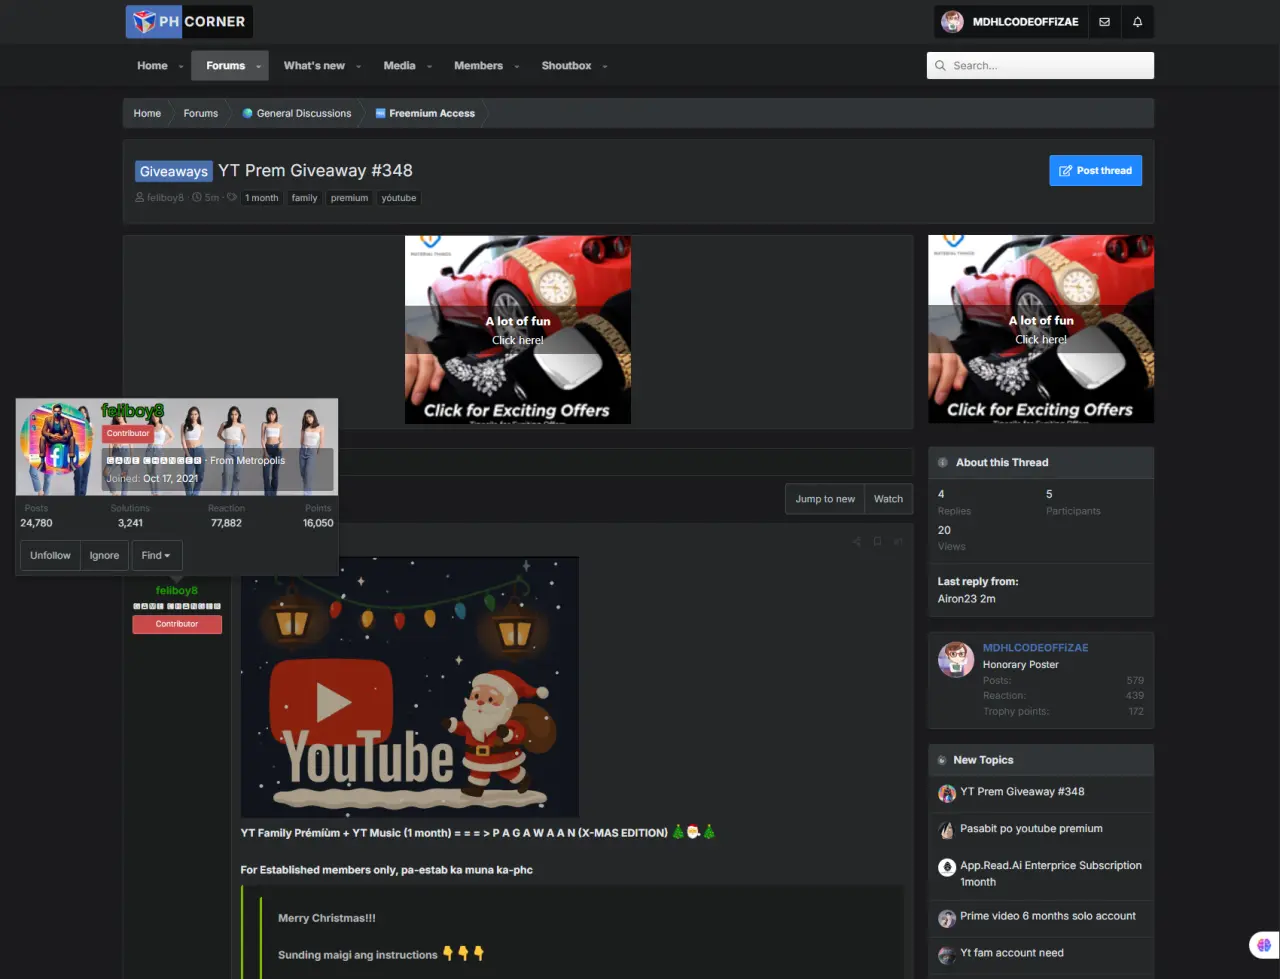Go to Freemium Access breadcrumb
This screenshot has width=1280, height=979.
tap(432, 114)
